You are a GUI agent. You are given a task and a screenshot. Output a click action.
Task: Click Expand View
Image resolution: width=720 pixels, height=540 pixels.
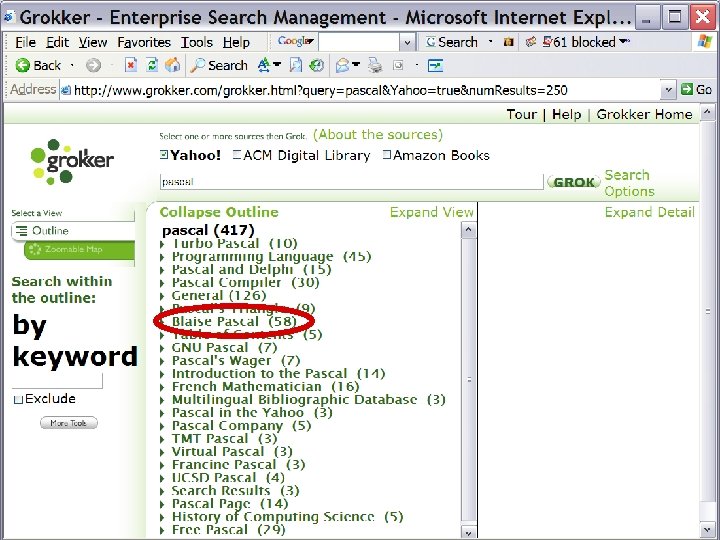(x=432, y=212)
